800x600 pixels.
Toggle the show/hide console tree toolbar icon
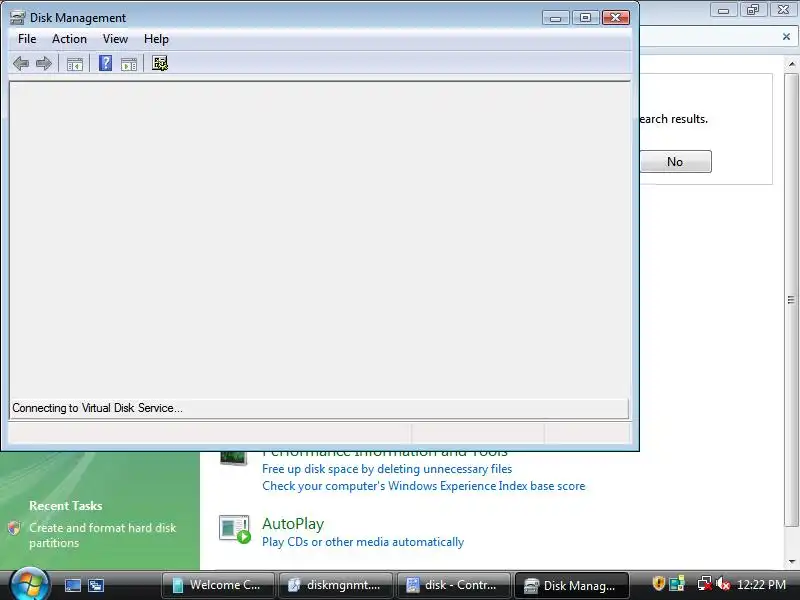(x=74, y=64)
